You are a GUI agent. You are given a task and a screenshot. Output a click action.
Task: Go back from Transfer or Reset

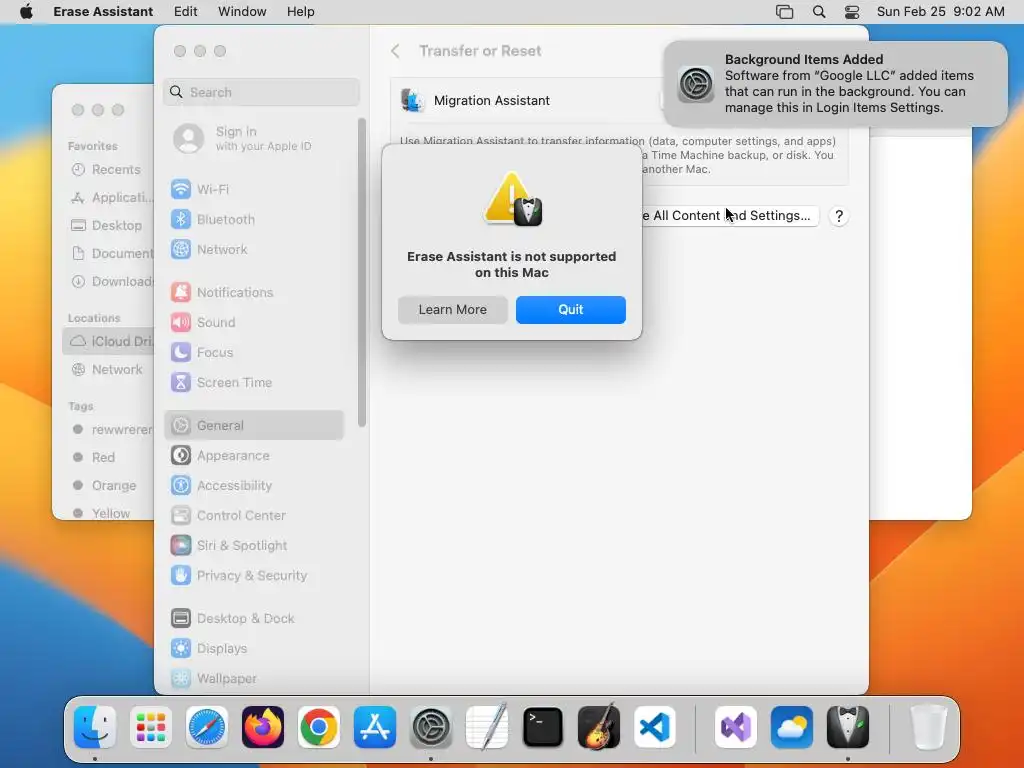coord(395,51)
